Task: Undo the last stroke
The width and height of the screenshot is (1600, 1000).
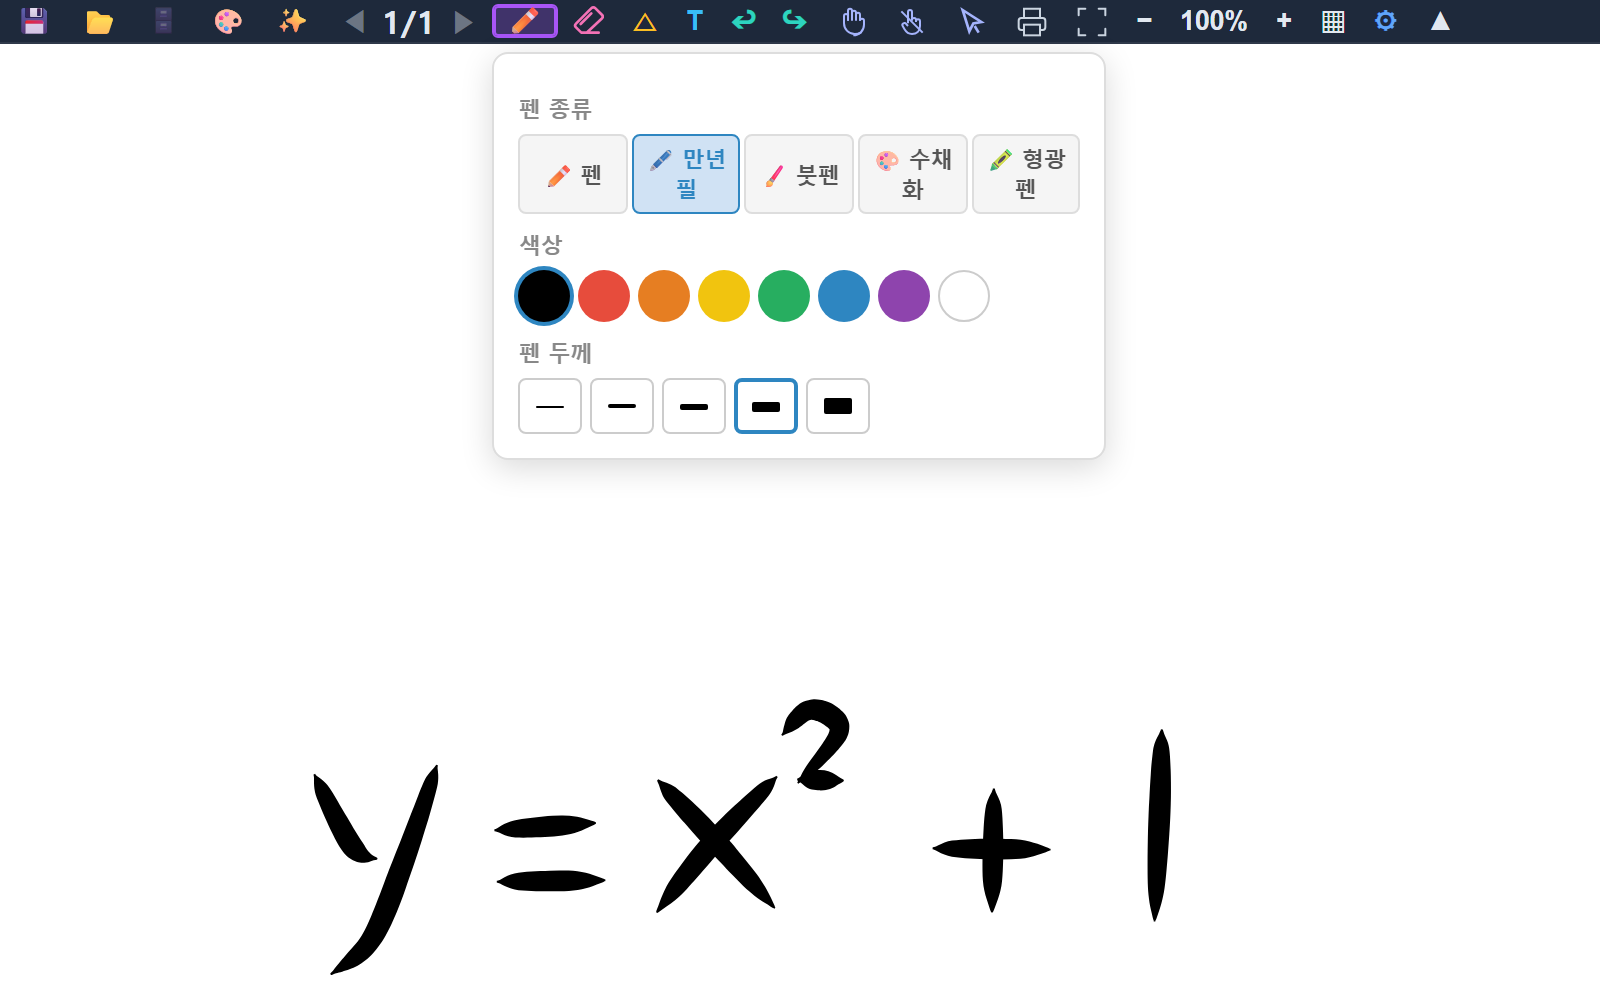Action: (x=744, y=20)
